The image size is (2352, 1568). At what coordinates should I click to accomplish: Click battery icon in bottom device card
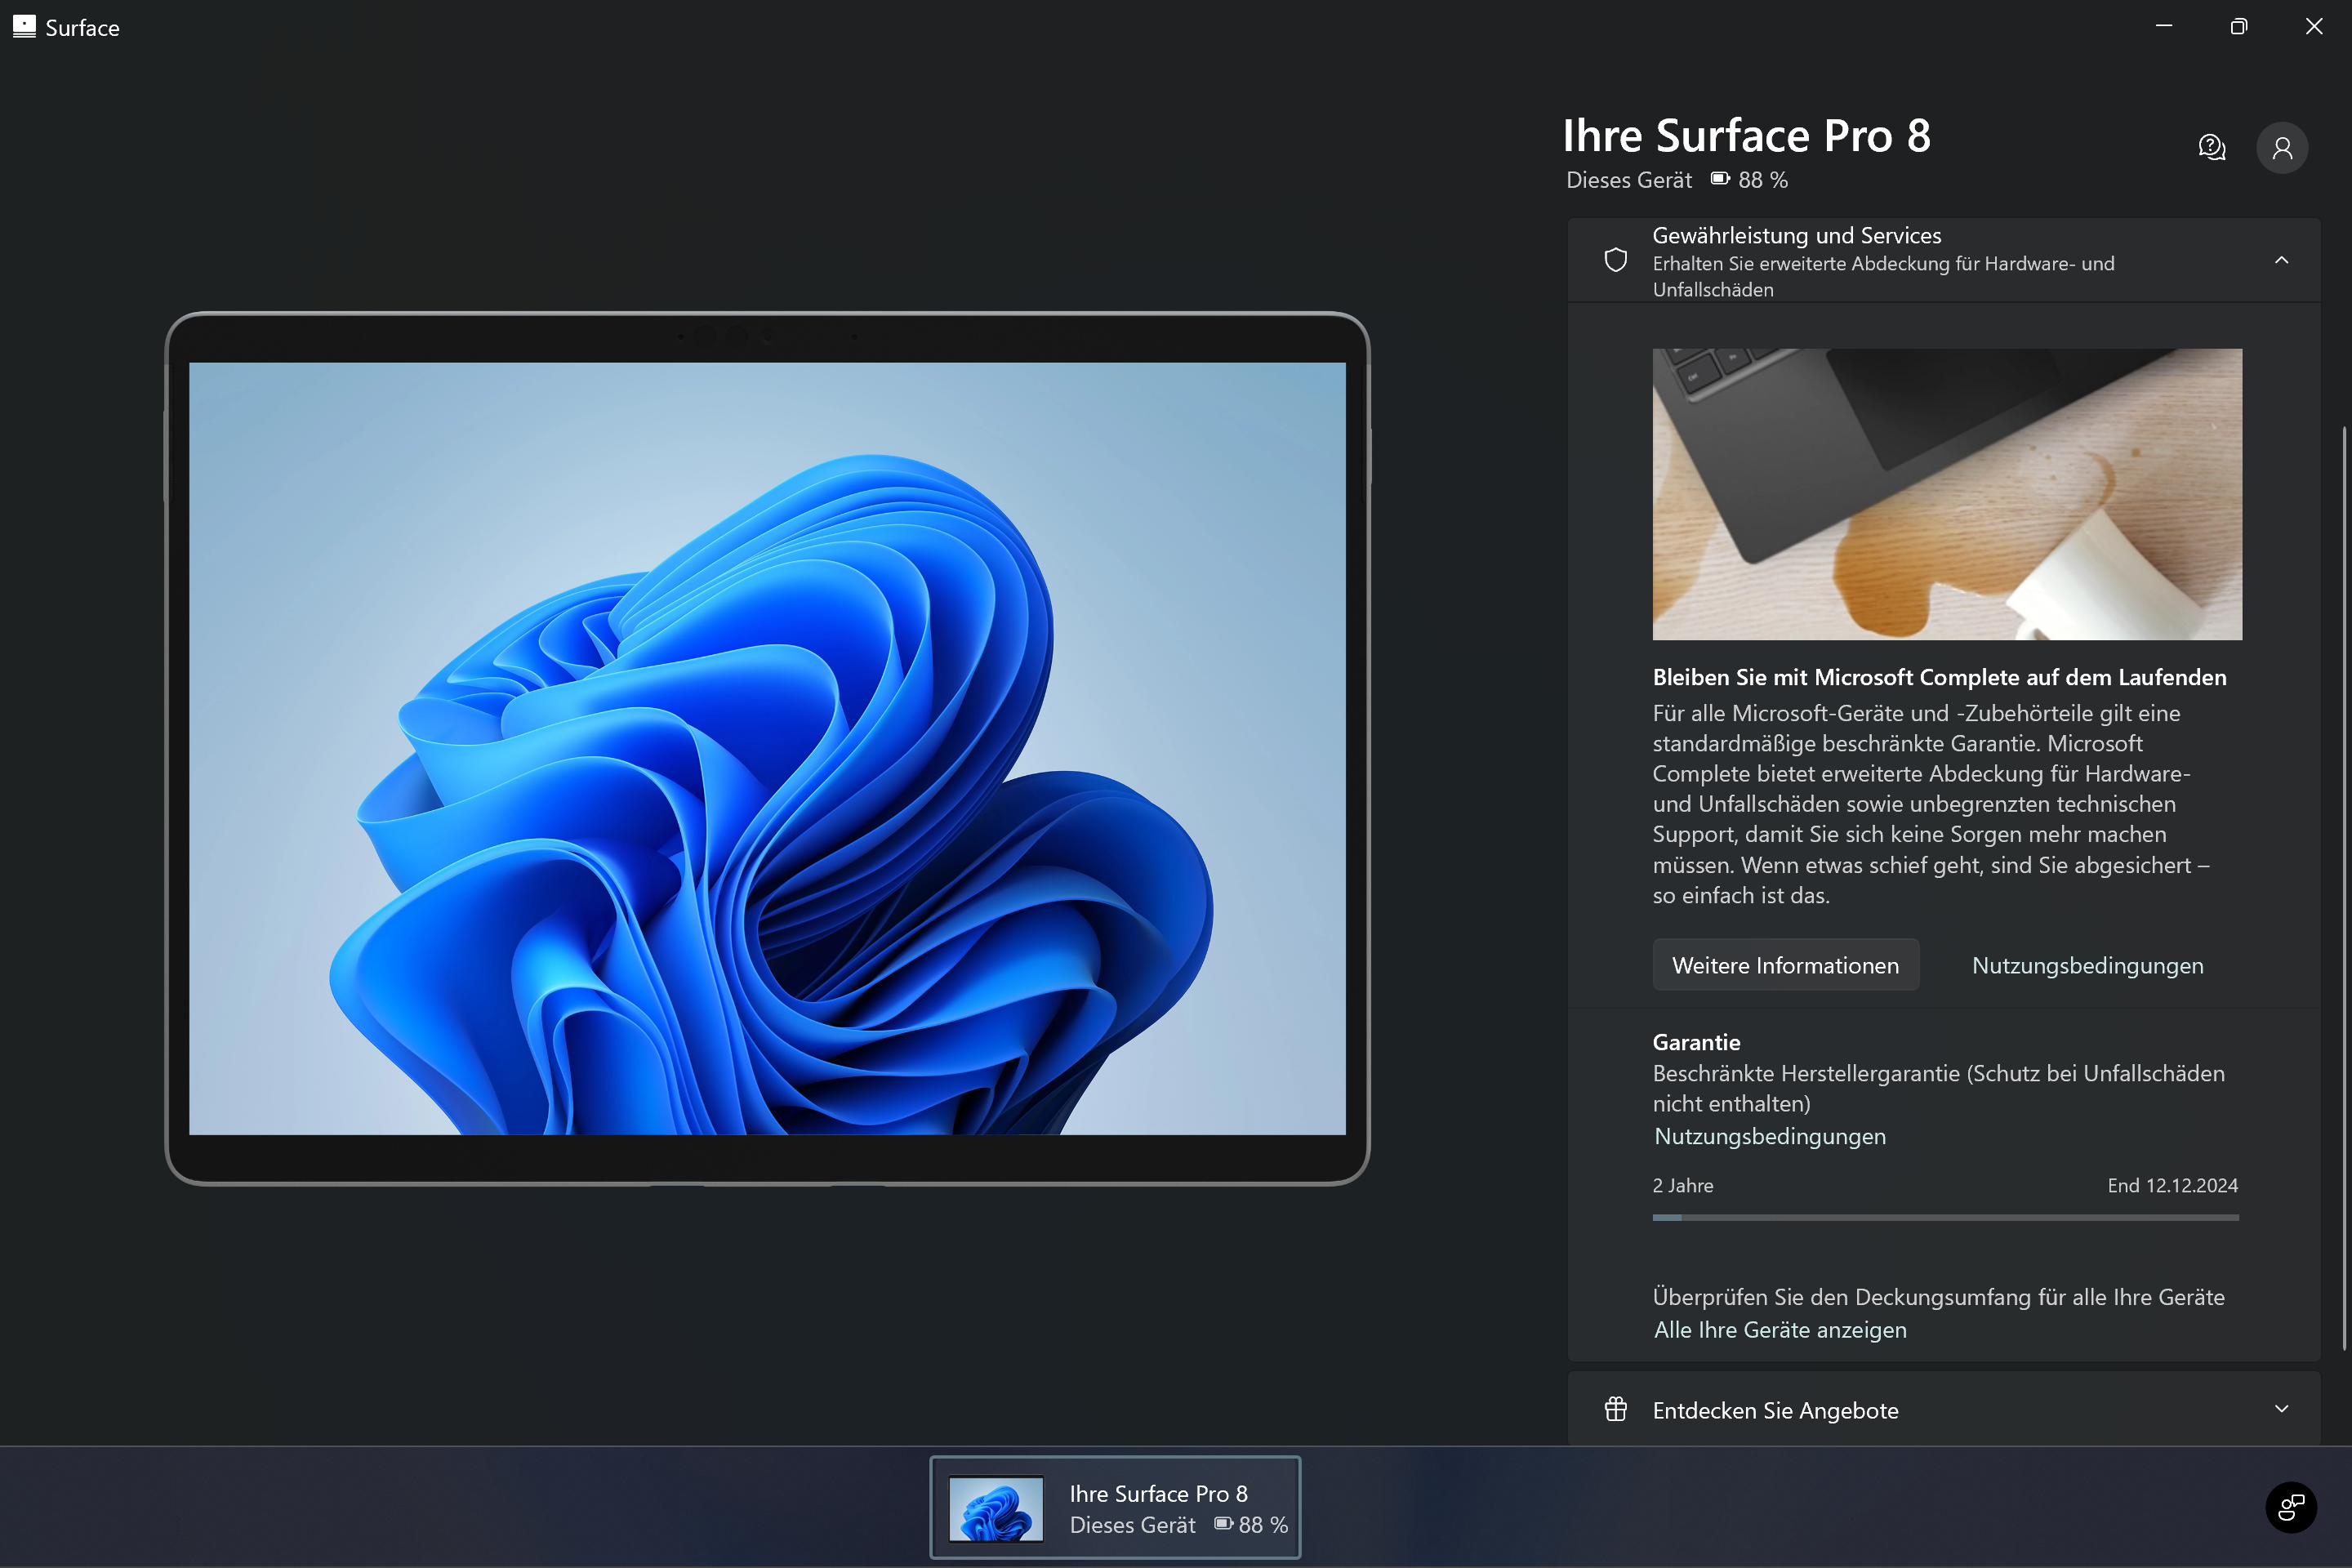[x=1224, y=1524]
